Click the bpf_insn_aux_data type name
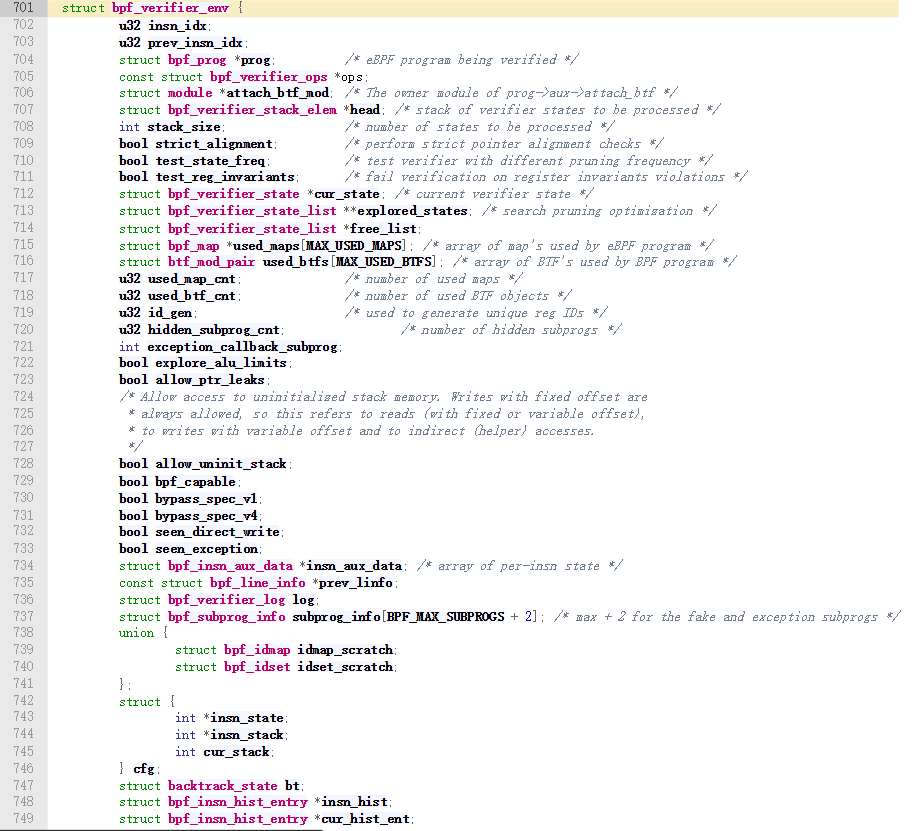 coord(230,566)
